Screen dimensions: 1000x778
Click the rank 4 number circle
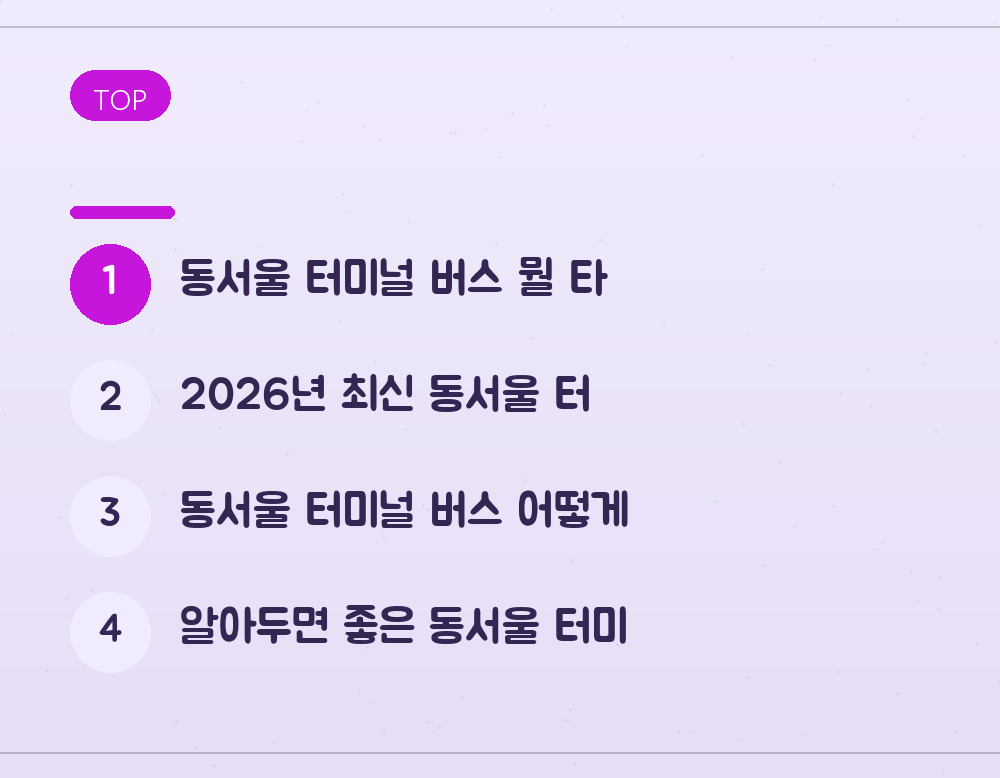(110, 633)
